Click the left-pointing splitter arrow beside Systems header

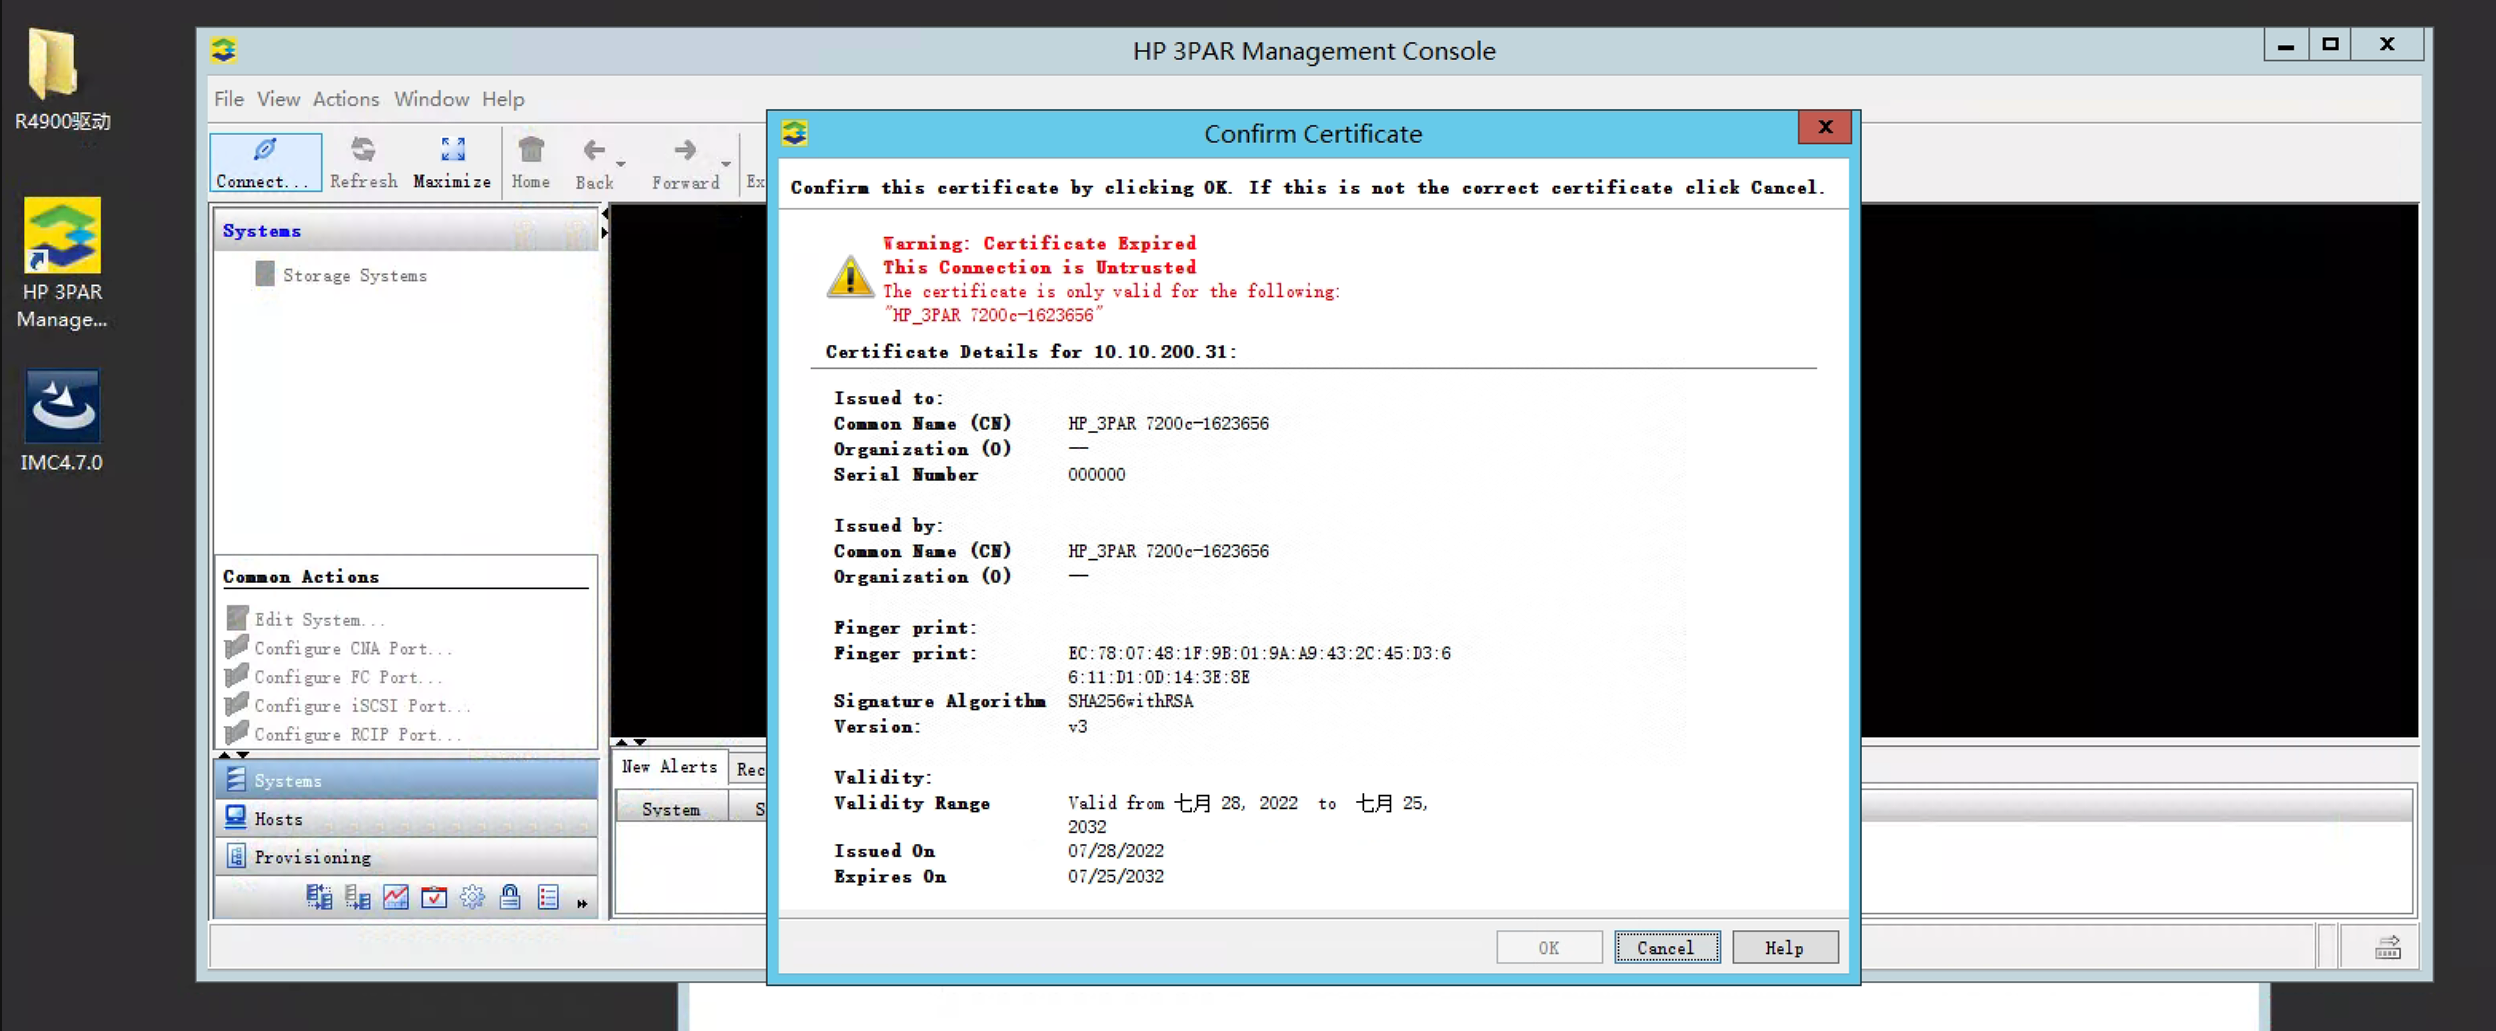click(604, 215)
